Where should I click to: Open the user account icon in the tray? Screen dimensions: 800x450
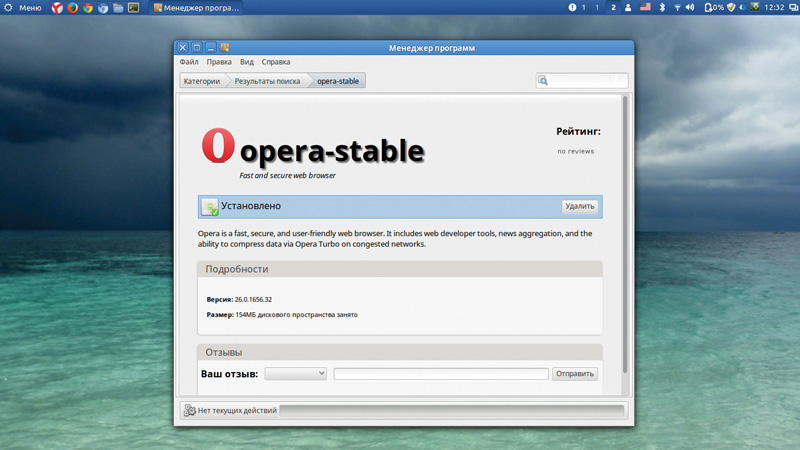tap(628, 8)
